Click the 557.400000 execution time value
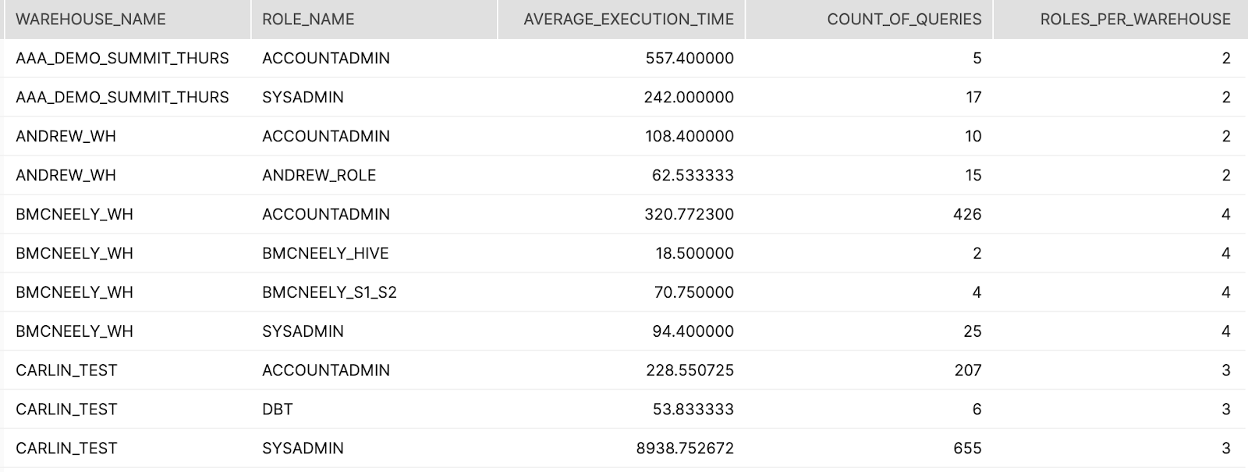 [690, 58]
